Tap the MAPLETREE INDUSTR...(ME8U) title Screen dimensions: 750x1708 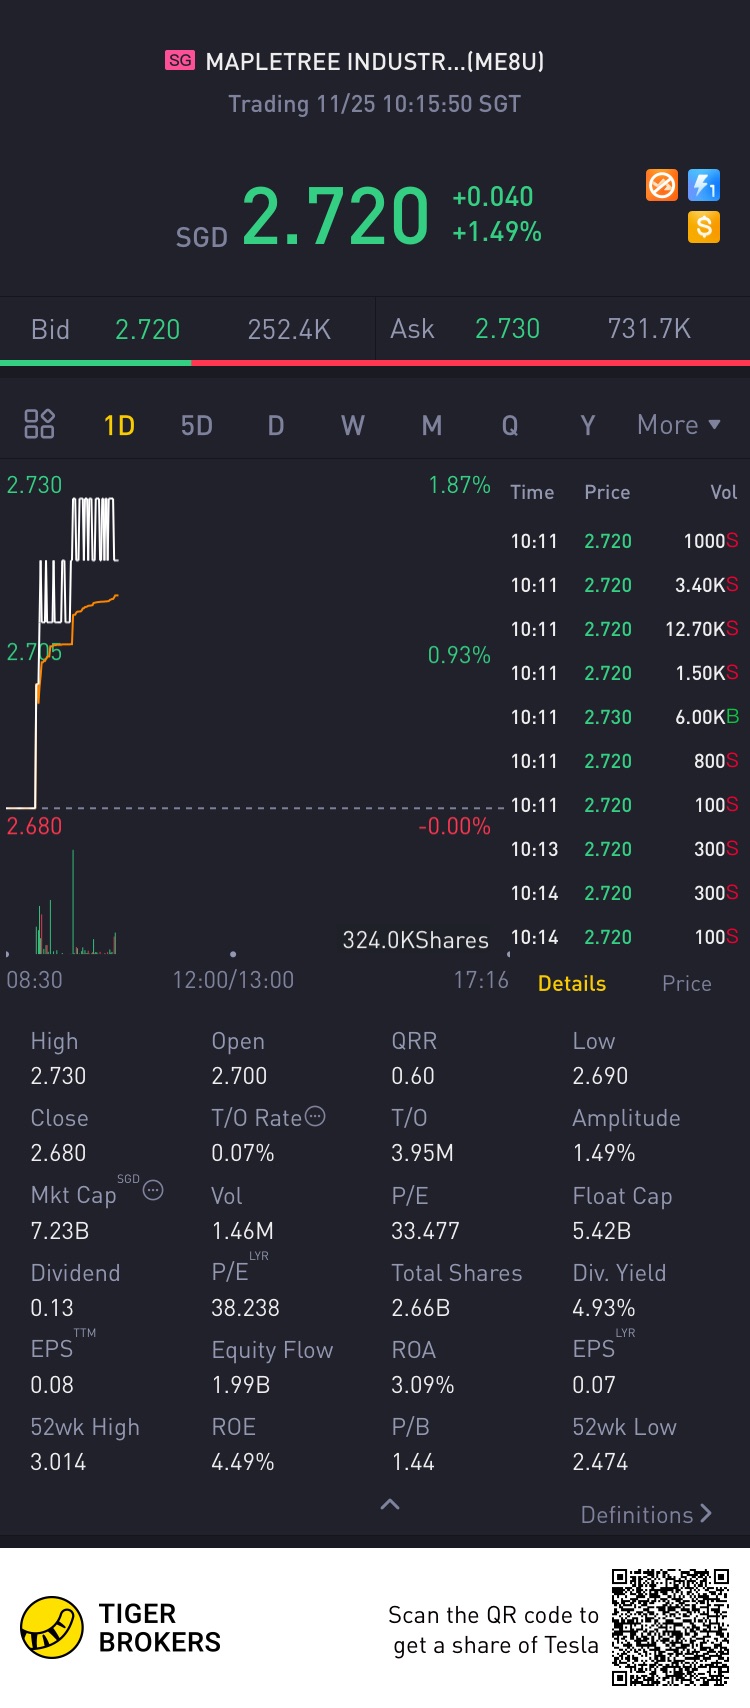tap(375, 62)
